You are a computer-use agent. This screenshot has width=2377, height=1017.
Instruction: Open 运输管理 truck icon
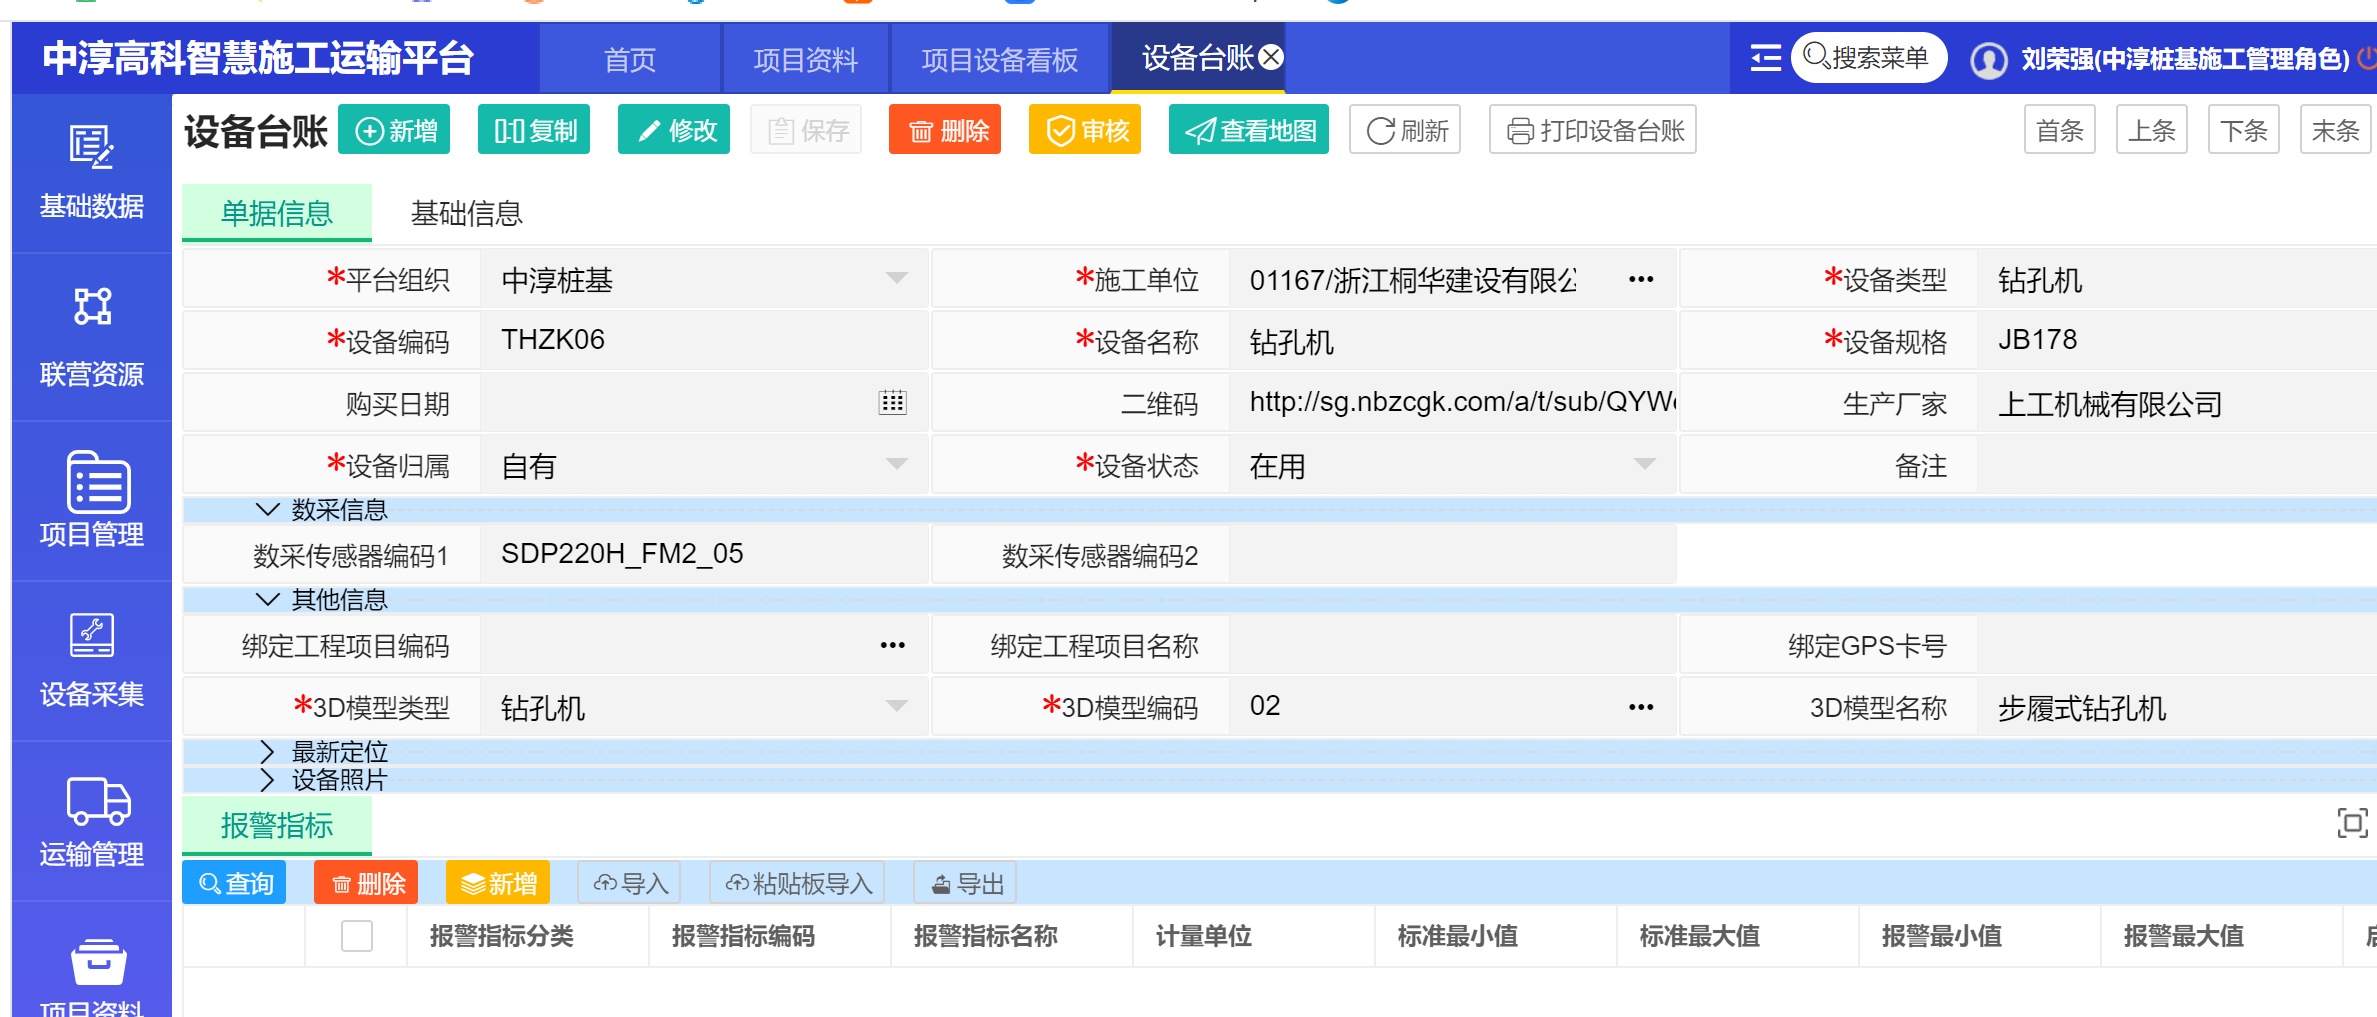pos(97,800)
